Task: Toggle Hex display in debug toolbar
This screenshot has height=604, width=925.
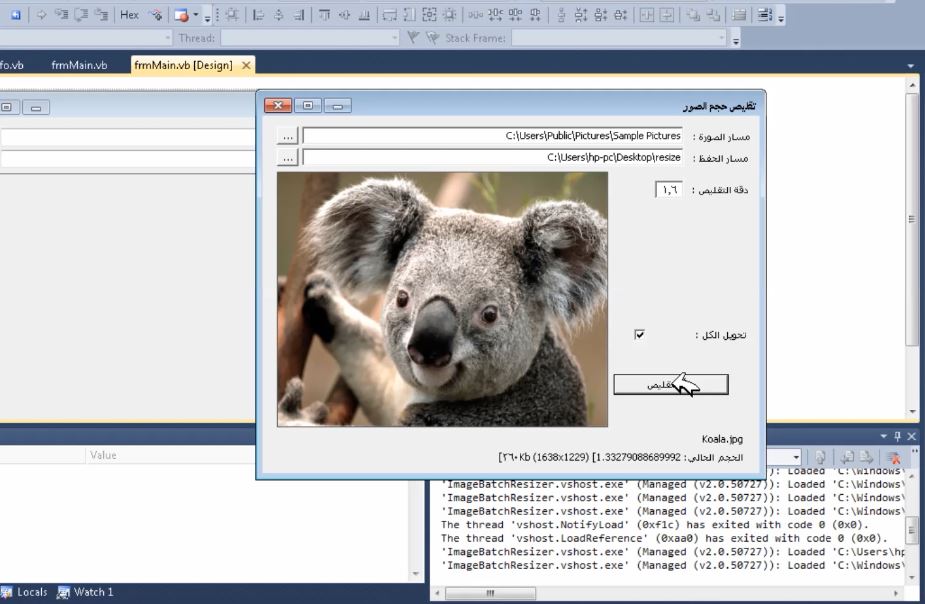Action: click(129, 15)
